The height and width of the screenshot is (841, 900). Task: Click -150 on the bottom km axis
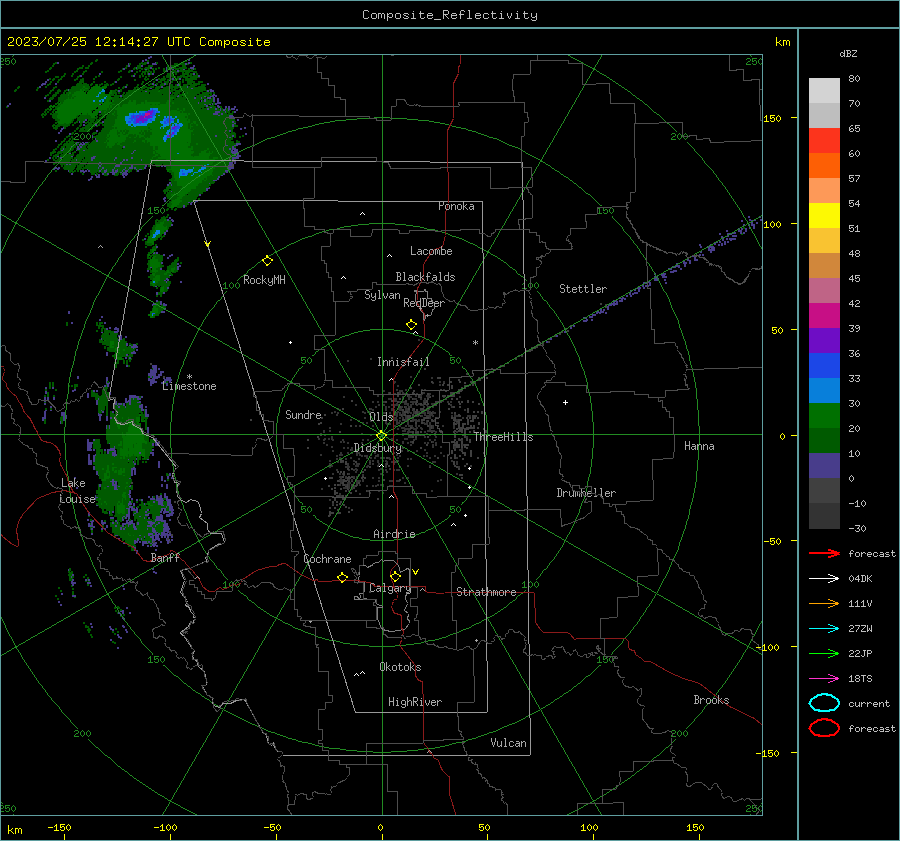pyautogui.click(x=59, y=827)
